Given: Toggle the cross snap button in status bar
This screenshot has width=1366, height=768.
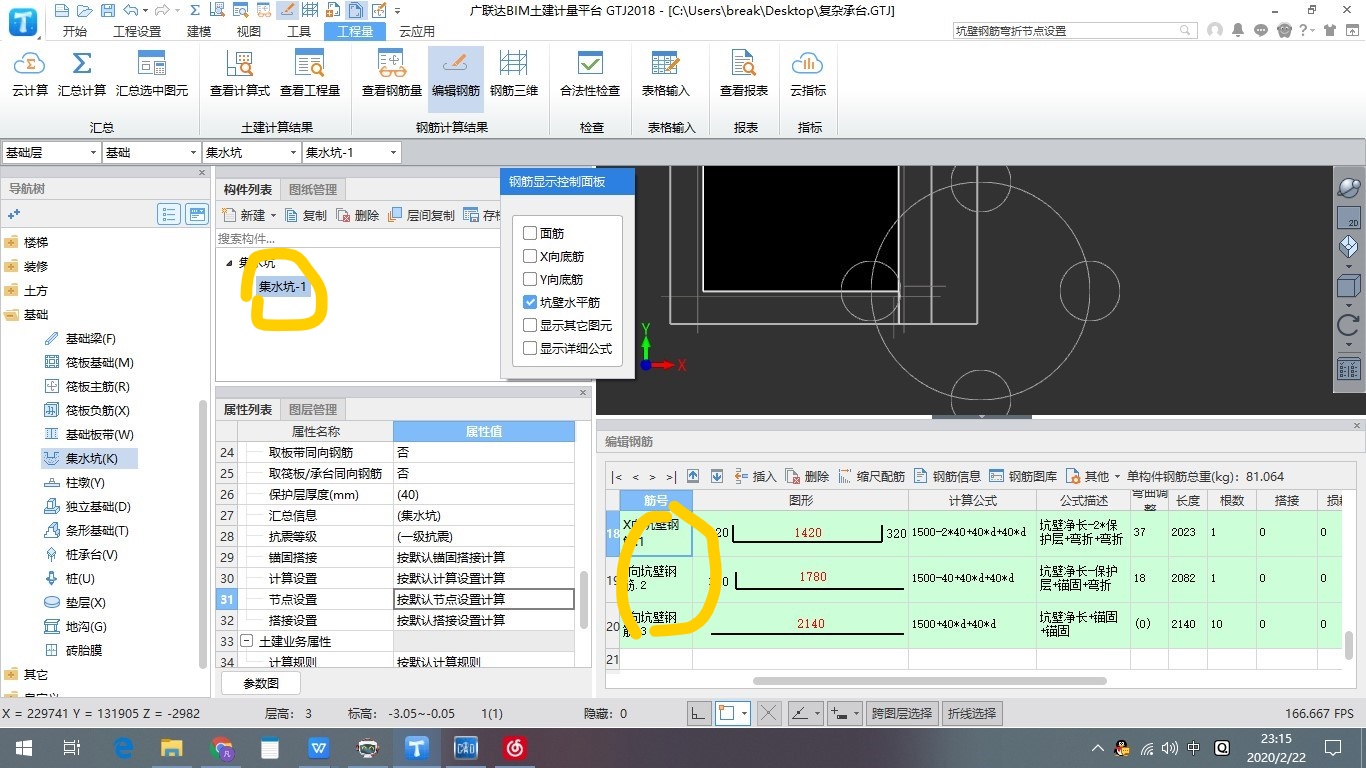Looking at the screenshot, I should point(768,713).
